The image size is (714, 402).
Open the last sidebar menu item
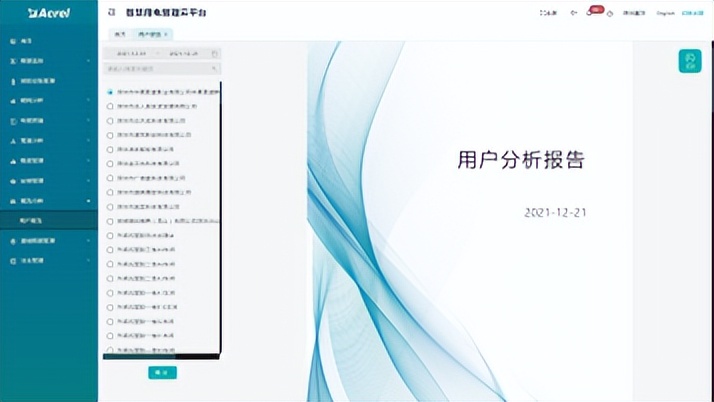[49, 261]
